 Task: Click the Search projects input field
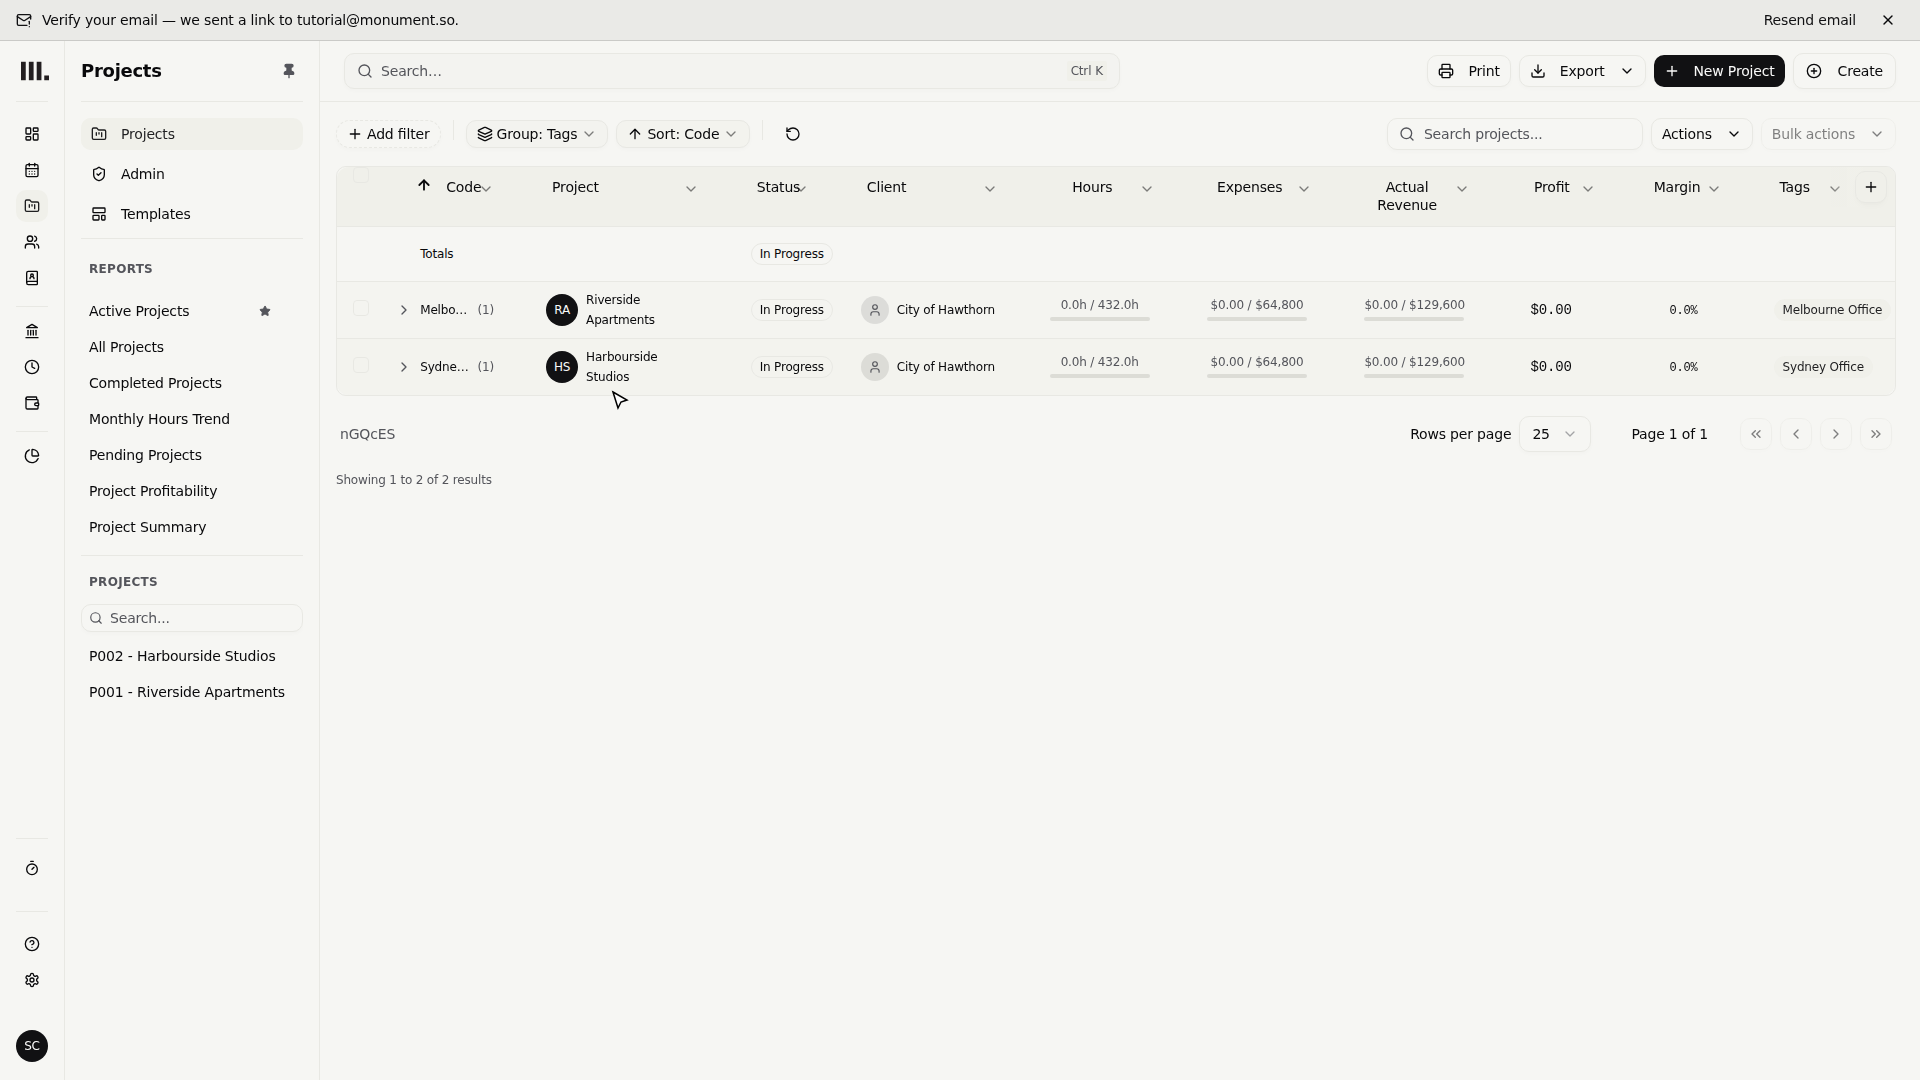pos(1514,134)
